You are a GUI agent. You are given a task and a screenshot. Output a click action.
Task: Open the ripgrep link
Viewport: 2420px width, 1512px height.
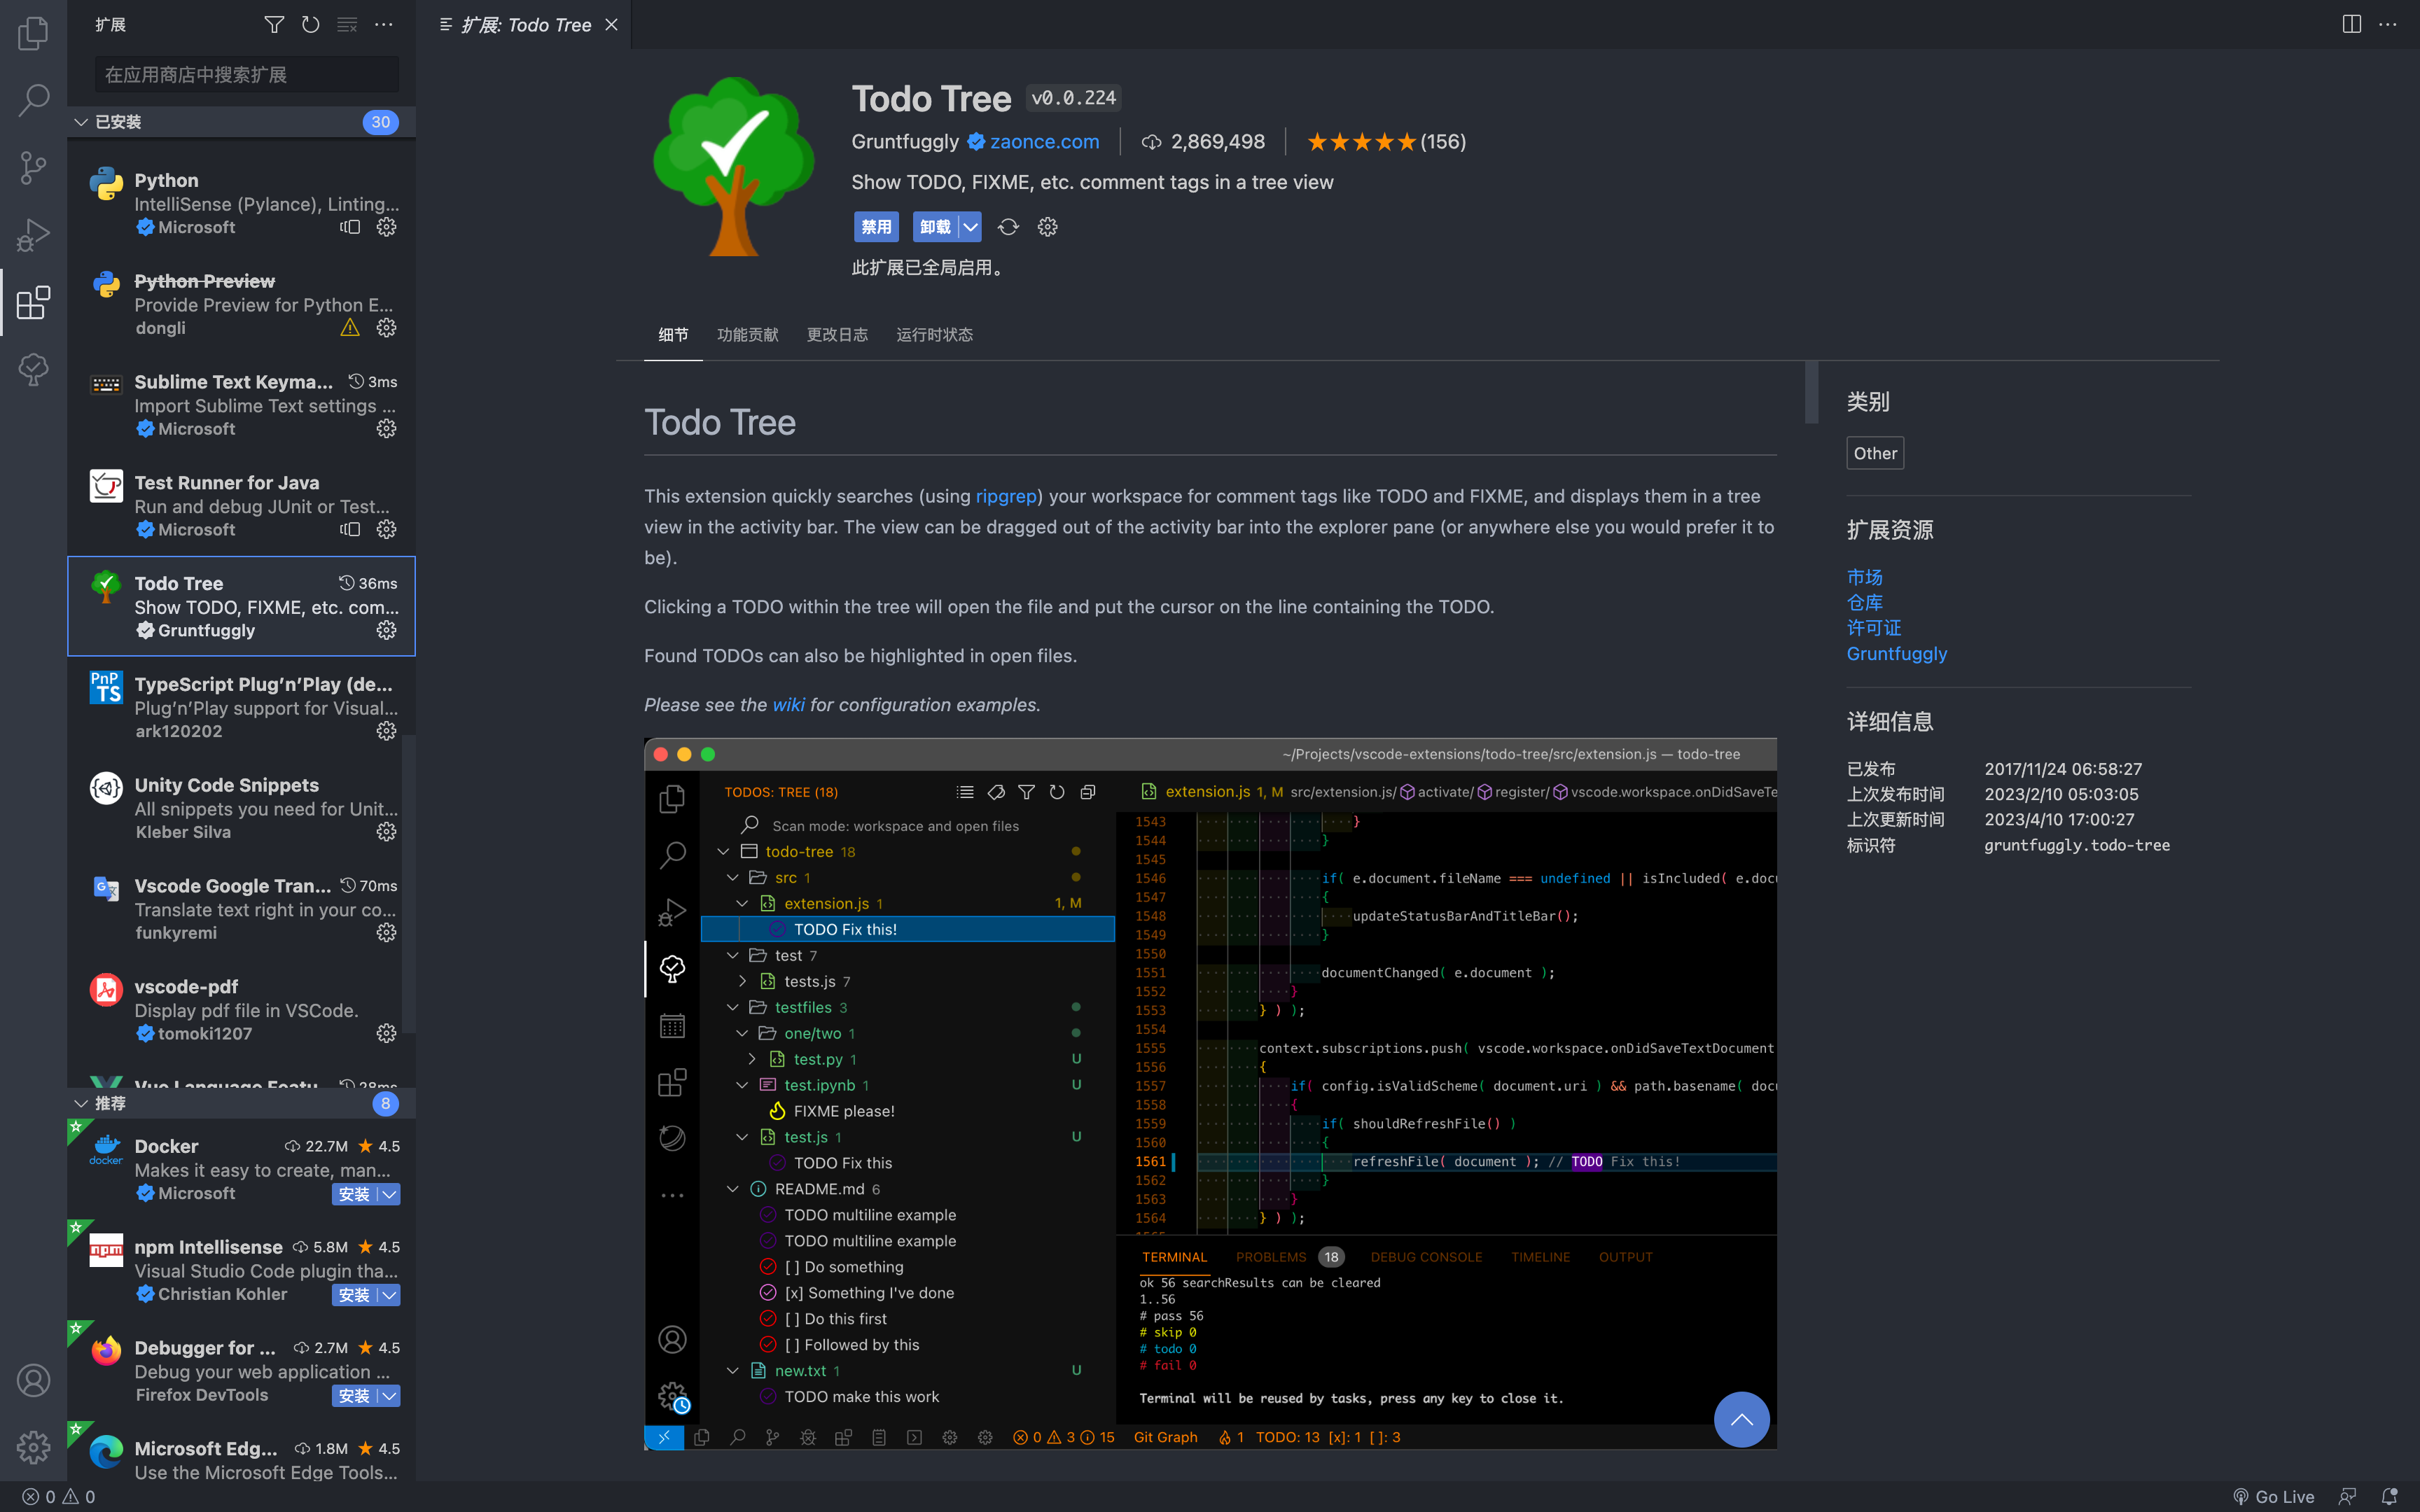coord(1006,497)
